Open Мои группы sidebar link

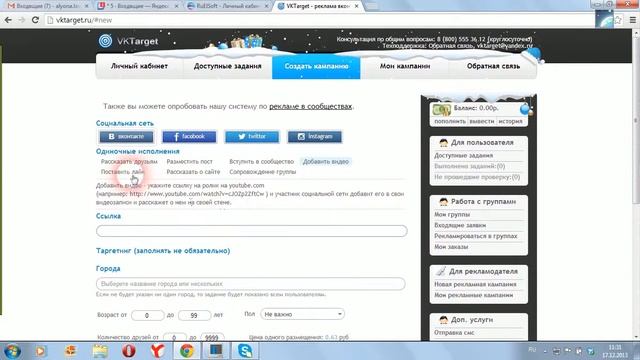tap(452, 214)
